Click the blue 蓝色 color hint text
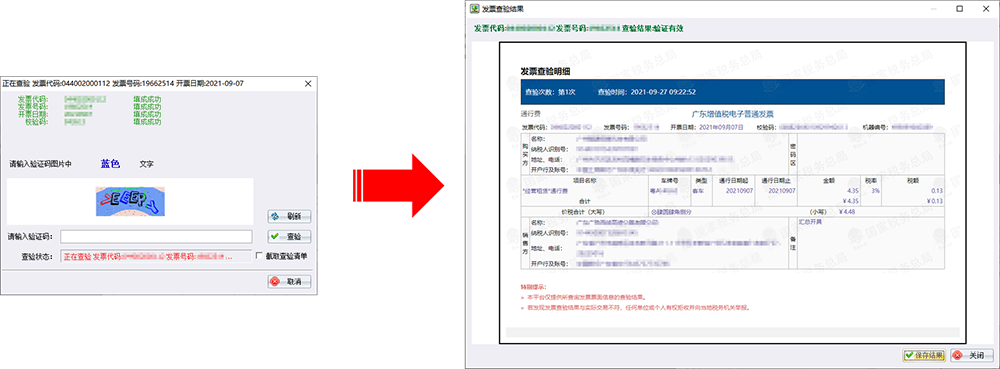 point(110,164)
